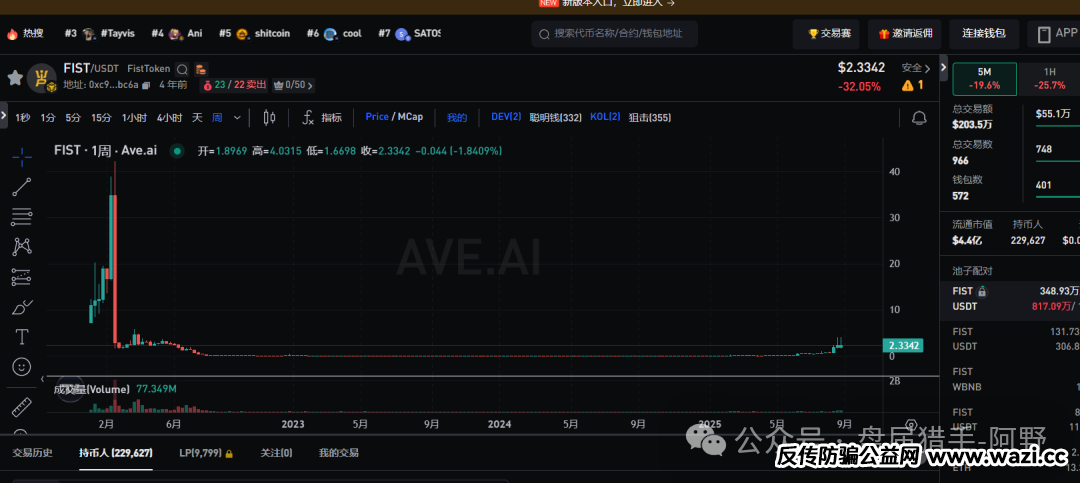
Task: Click the 邀请返佣 invite rebate button
Action: (905, 33)
